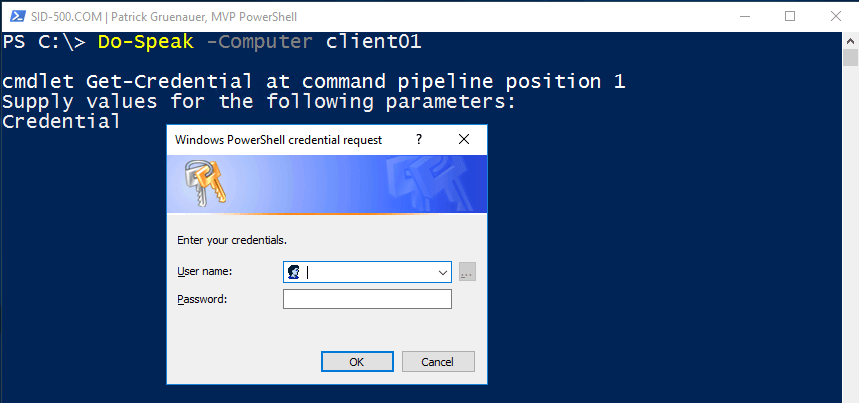The width and height of the screenshot is (859, 403).
Task: Click the "Password:" label
Action: pos(202,299)
